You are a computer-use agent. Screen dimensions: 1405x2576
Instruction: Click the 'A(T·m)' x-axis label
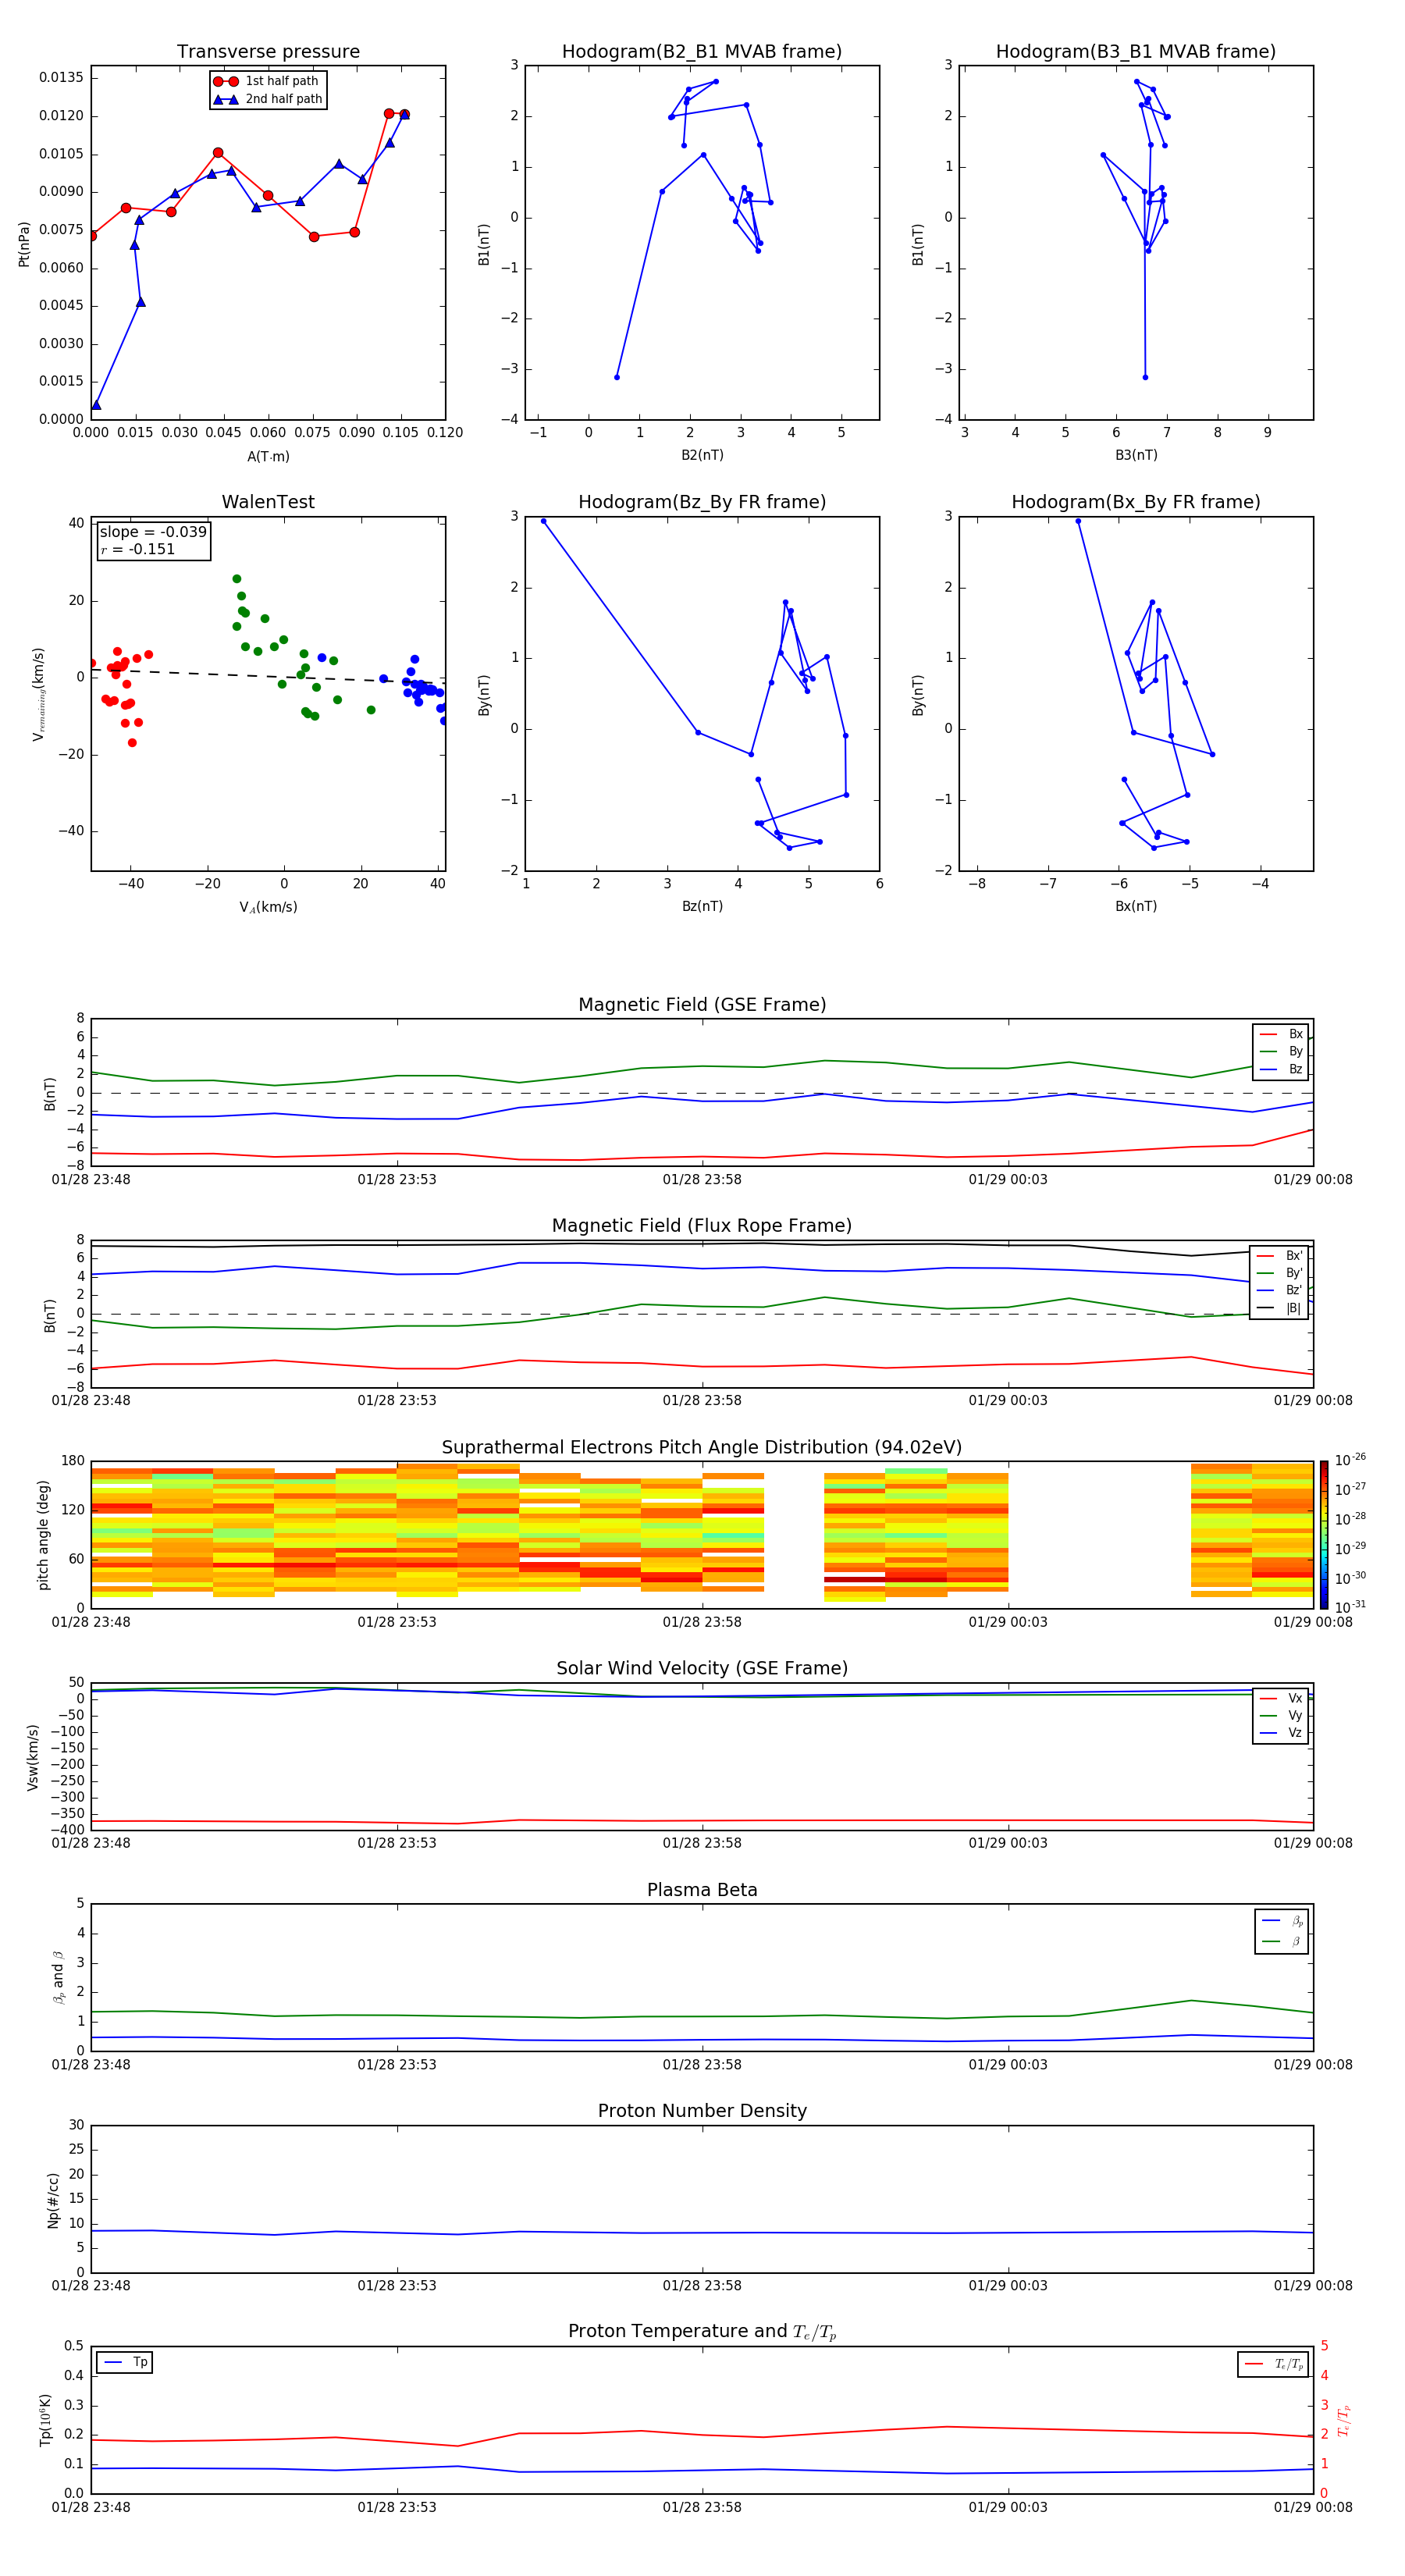pyautogui.click(x=268, y=457)
